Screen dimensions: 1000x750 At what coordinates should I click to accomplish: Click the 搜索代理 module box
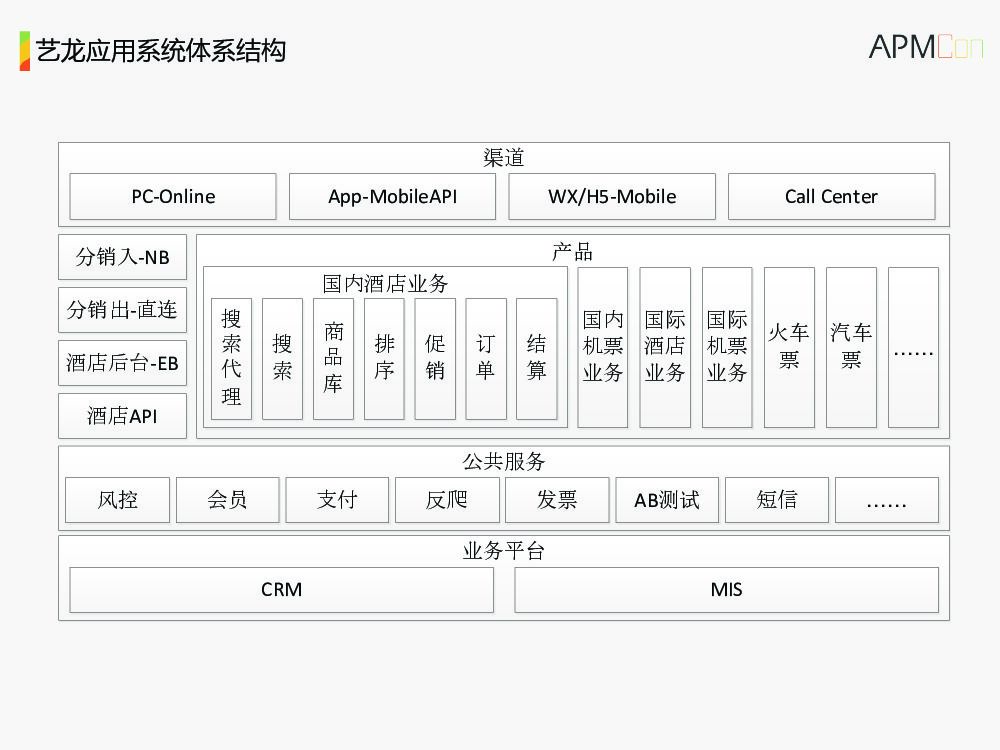(x=231, y=358)
